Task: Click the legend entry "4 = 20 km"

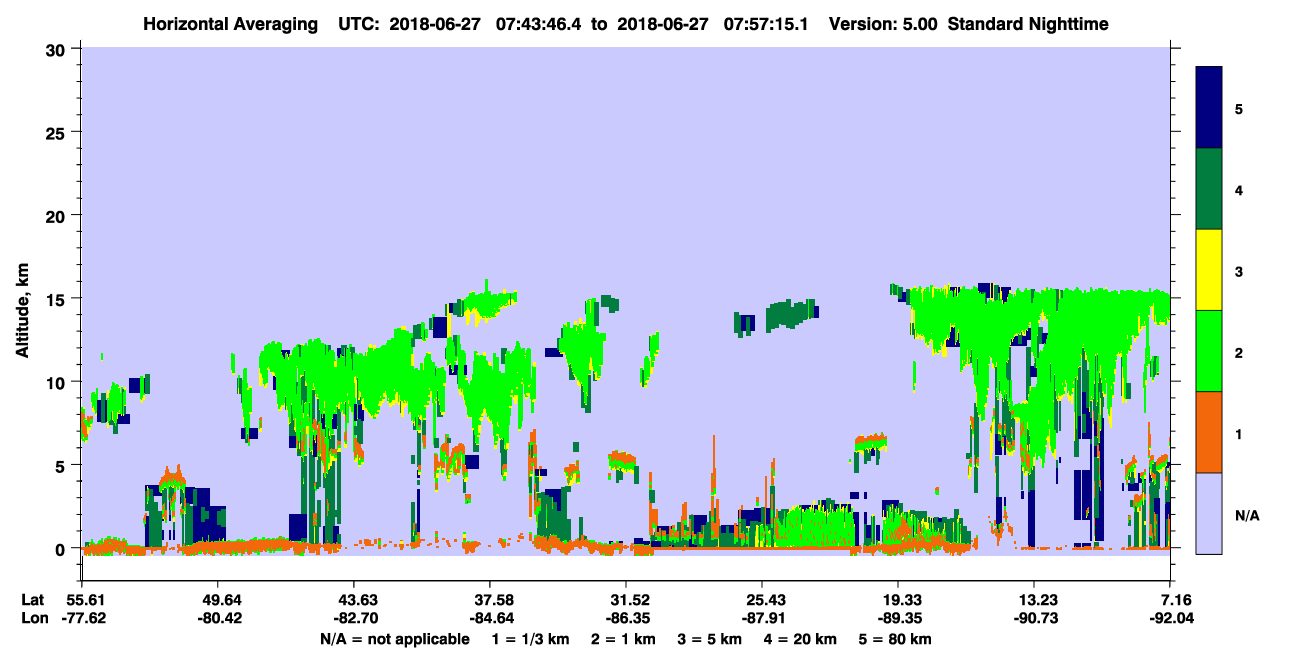Action: point(802,639)
